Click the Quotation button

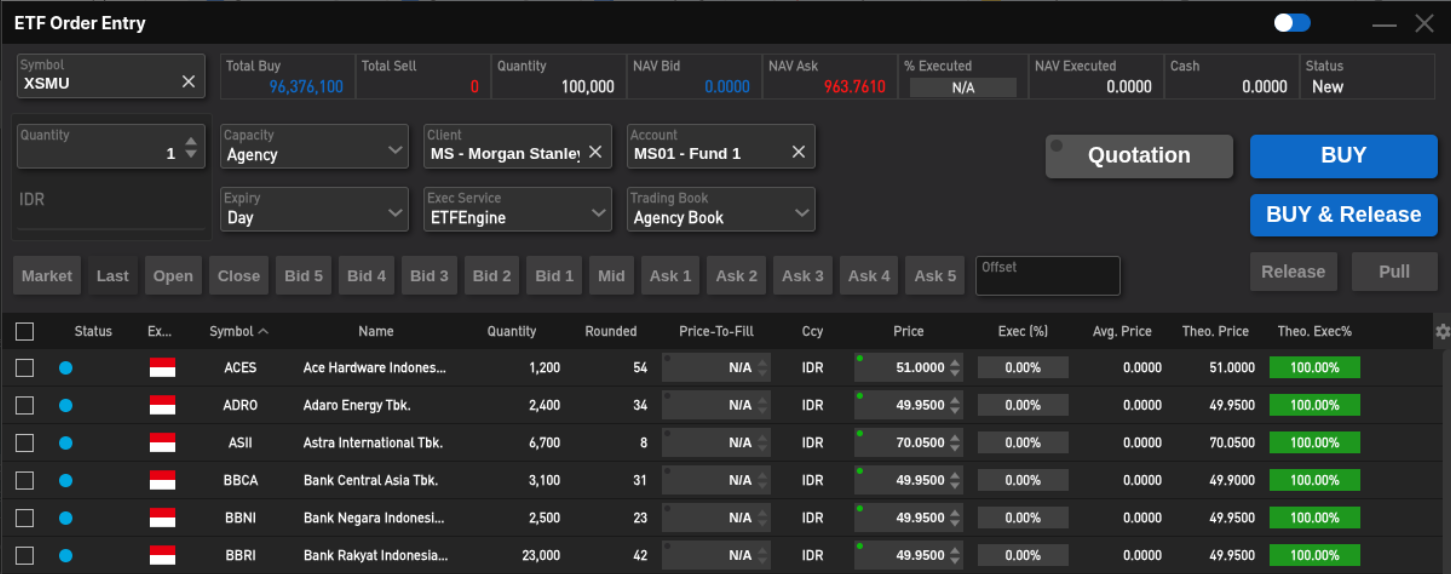coord(1139,156)
